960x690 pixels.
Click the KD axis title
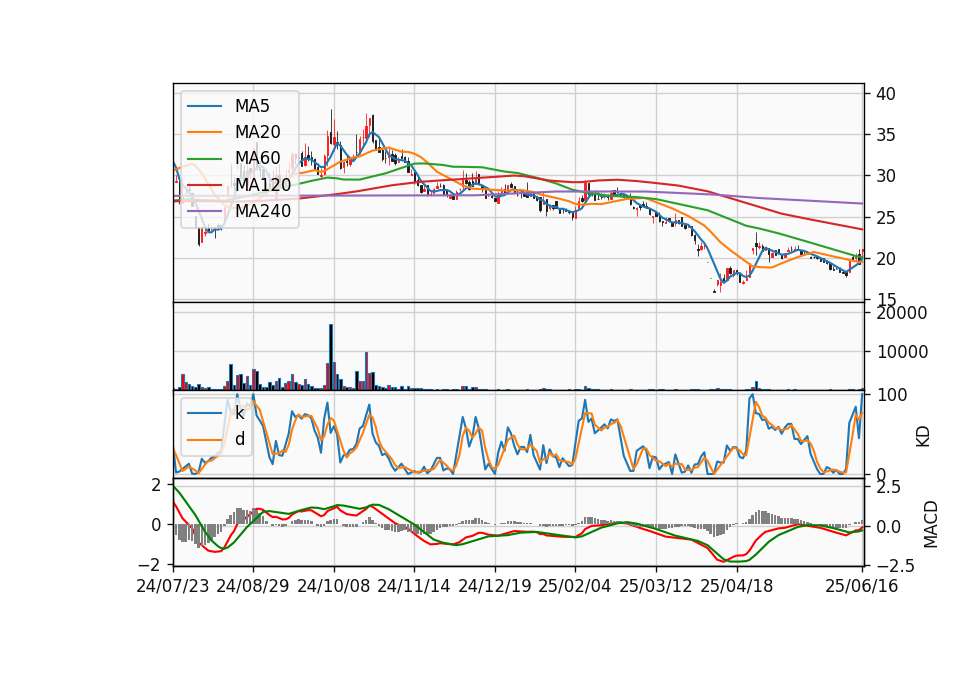923,437
